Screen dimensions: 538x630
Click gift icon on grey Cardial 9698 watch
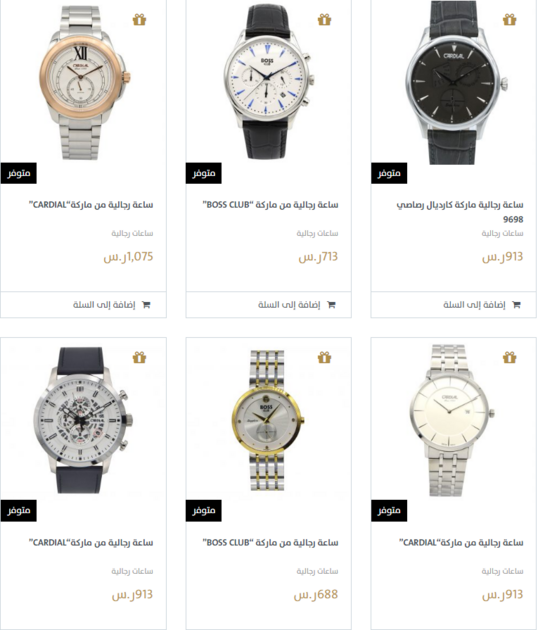click(x=509, y=19)
